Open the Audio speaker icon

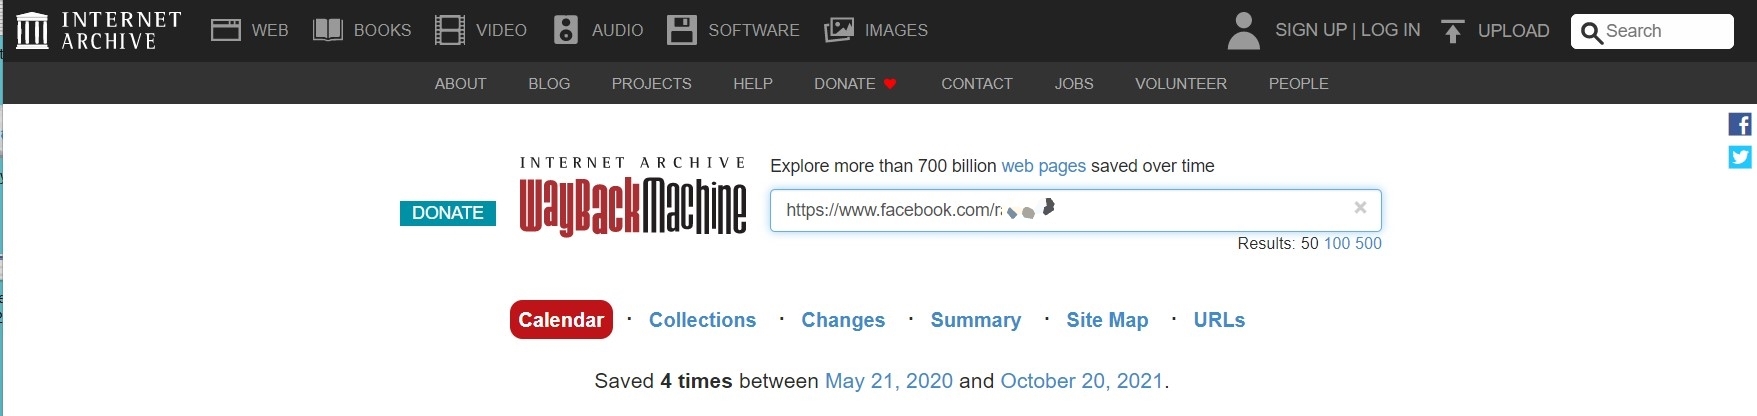click(566, 30)
